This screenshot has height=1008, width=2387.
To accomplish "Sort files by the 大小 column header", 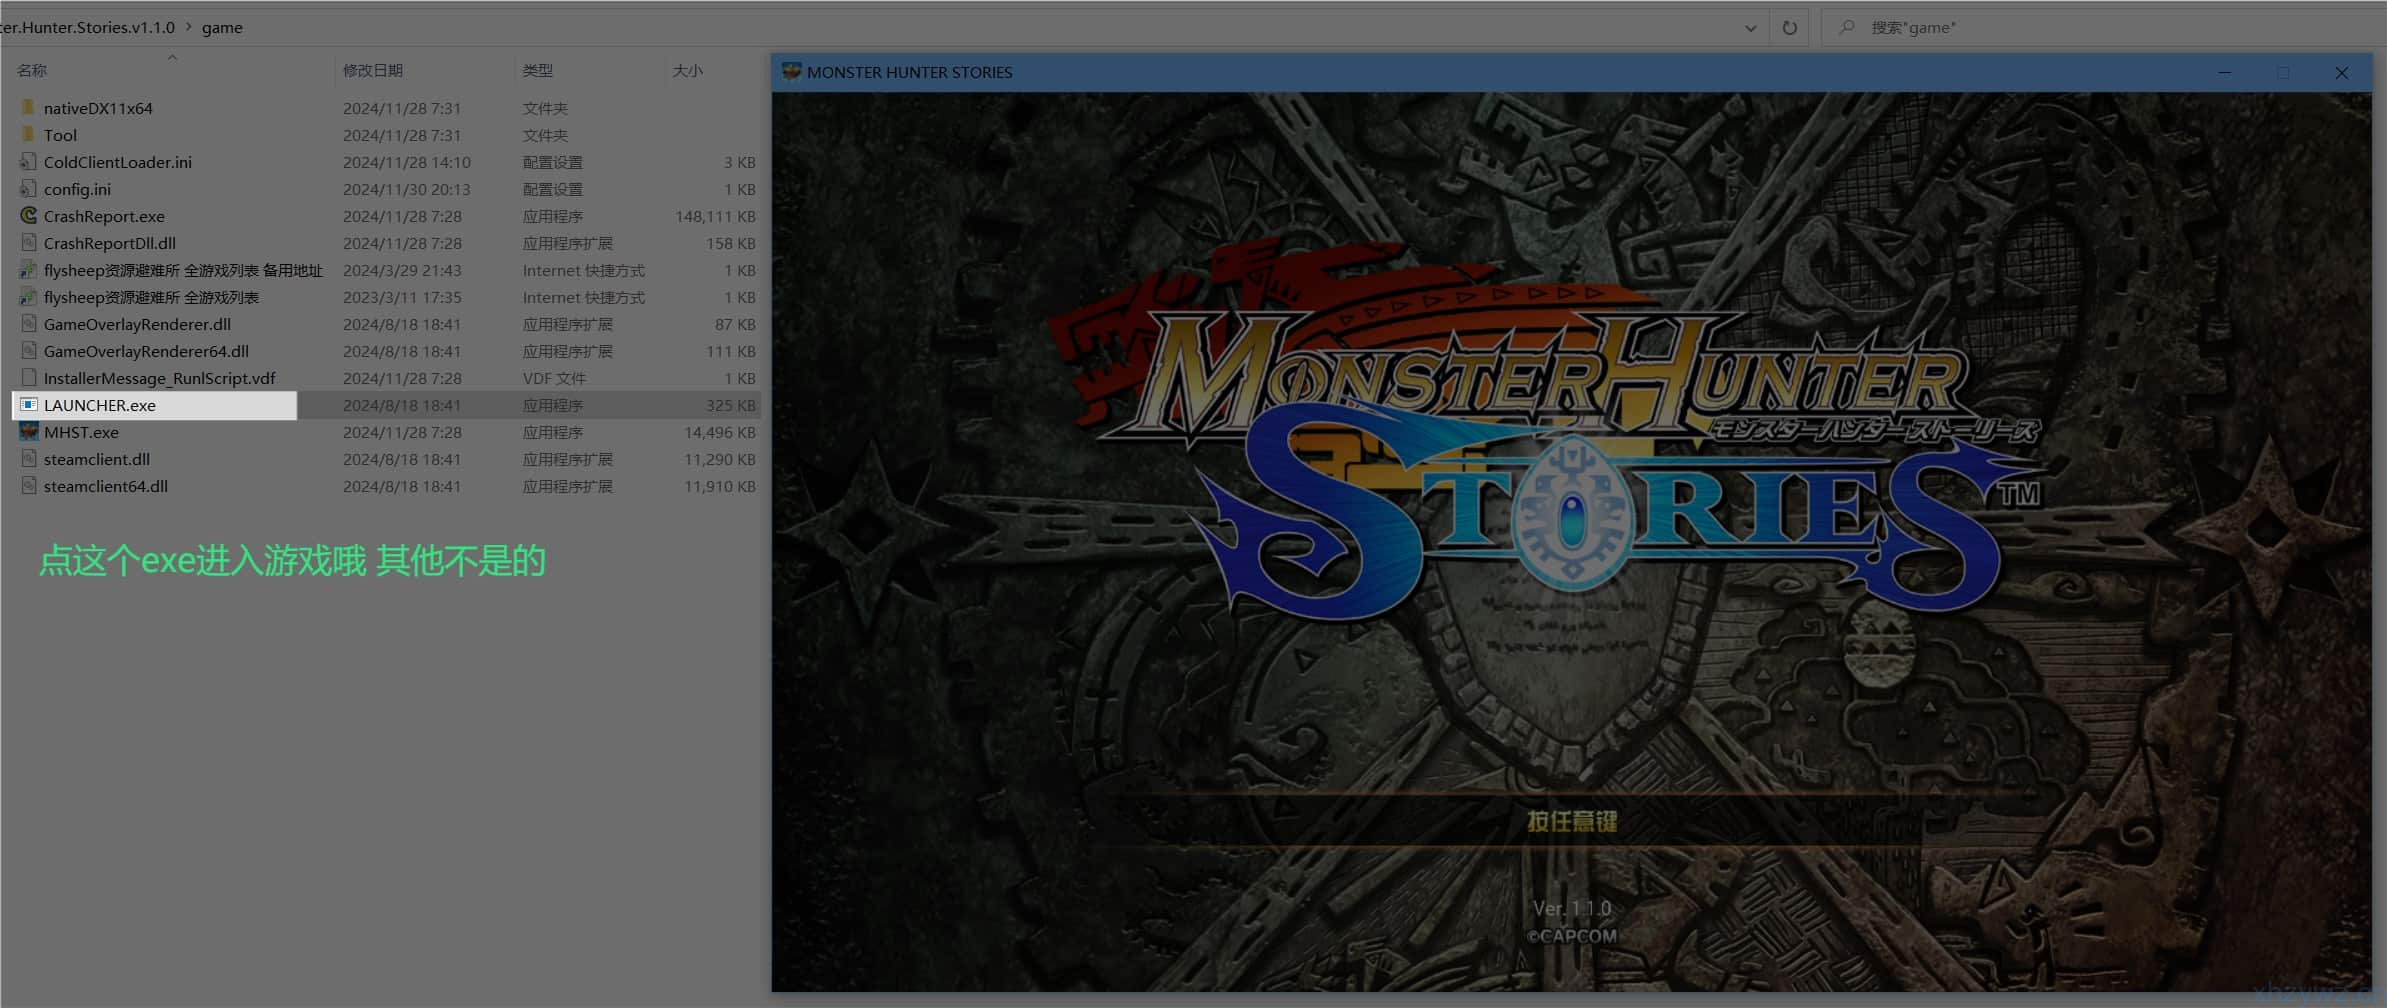I will (689, 70).
